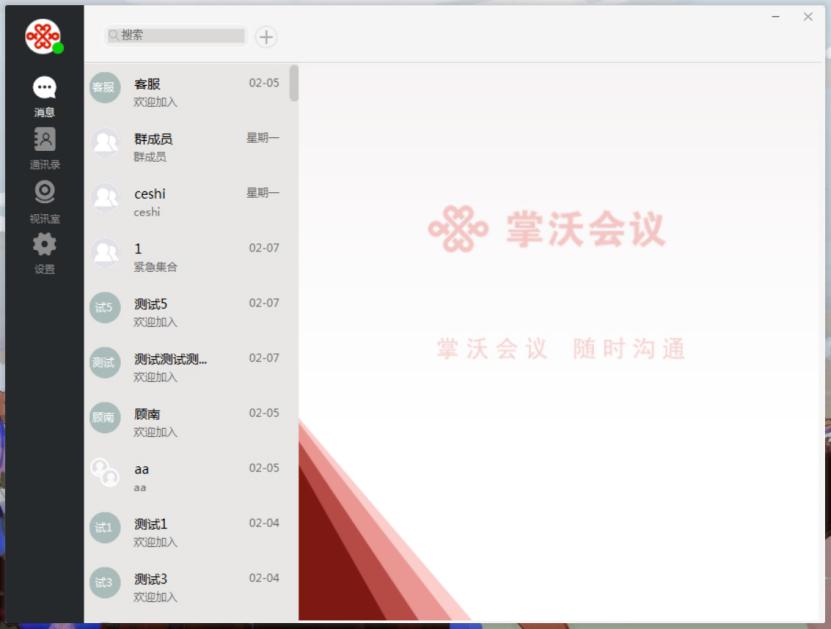Minimize the 掌沃会议 window
Screen dimensions: 831x629
click(776, 17)
